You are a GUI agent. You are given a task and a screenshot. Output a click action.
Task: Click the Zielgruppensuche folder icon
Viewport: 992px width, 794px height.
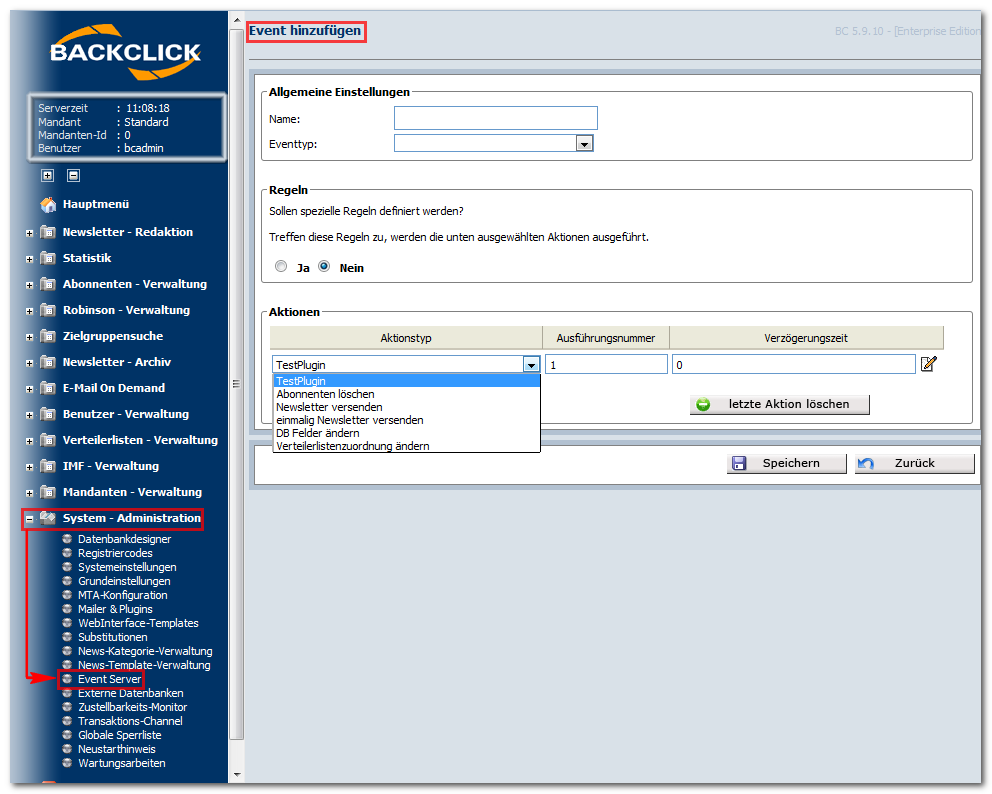(47, 336)
